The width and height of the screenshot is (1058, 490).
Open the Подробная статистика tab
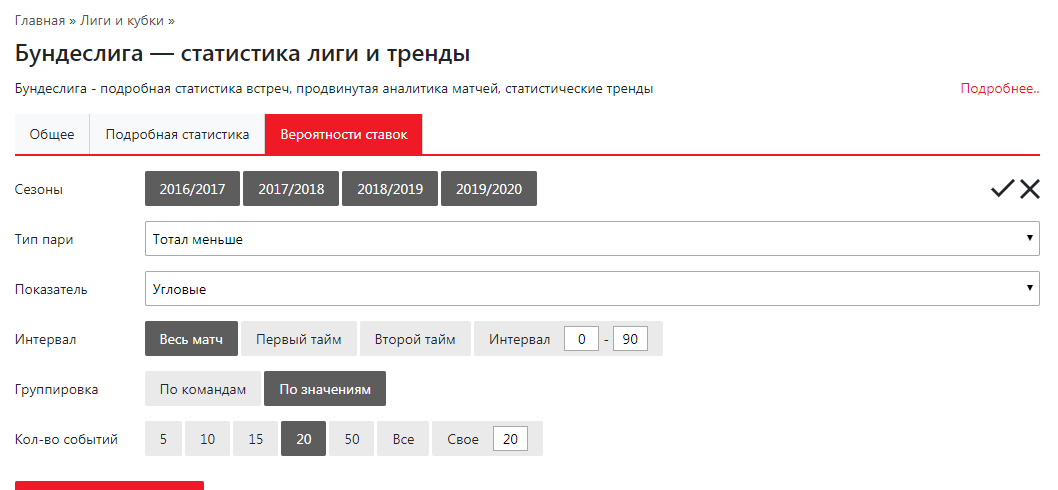click(x=177, y=135)
